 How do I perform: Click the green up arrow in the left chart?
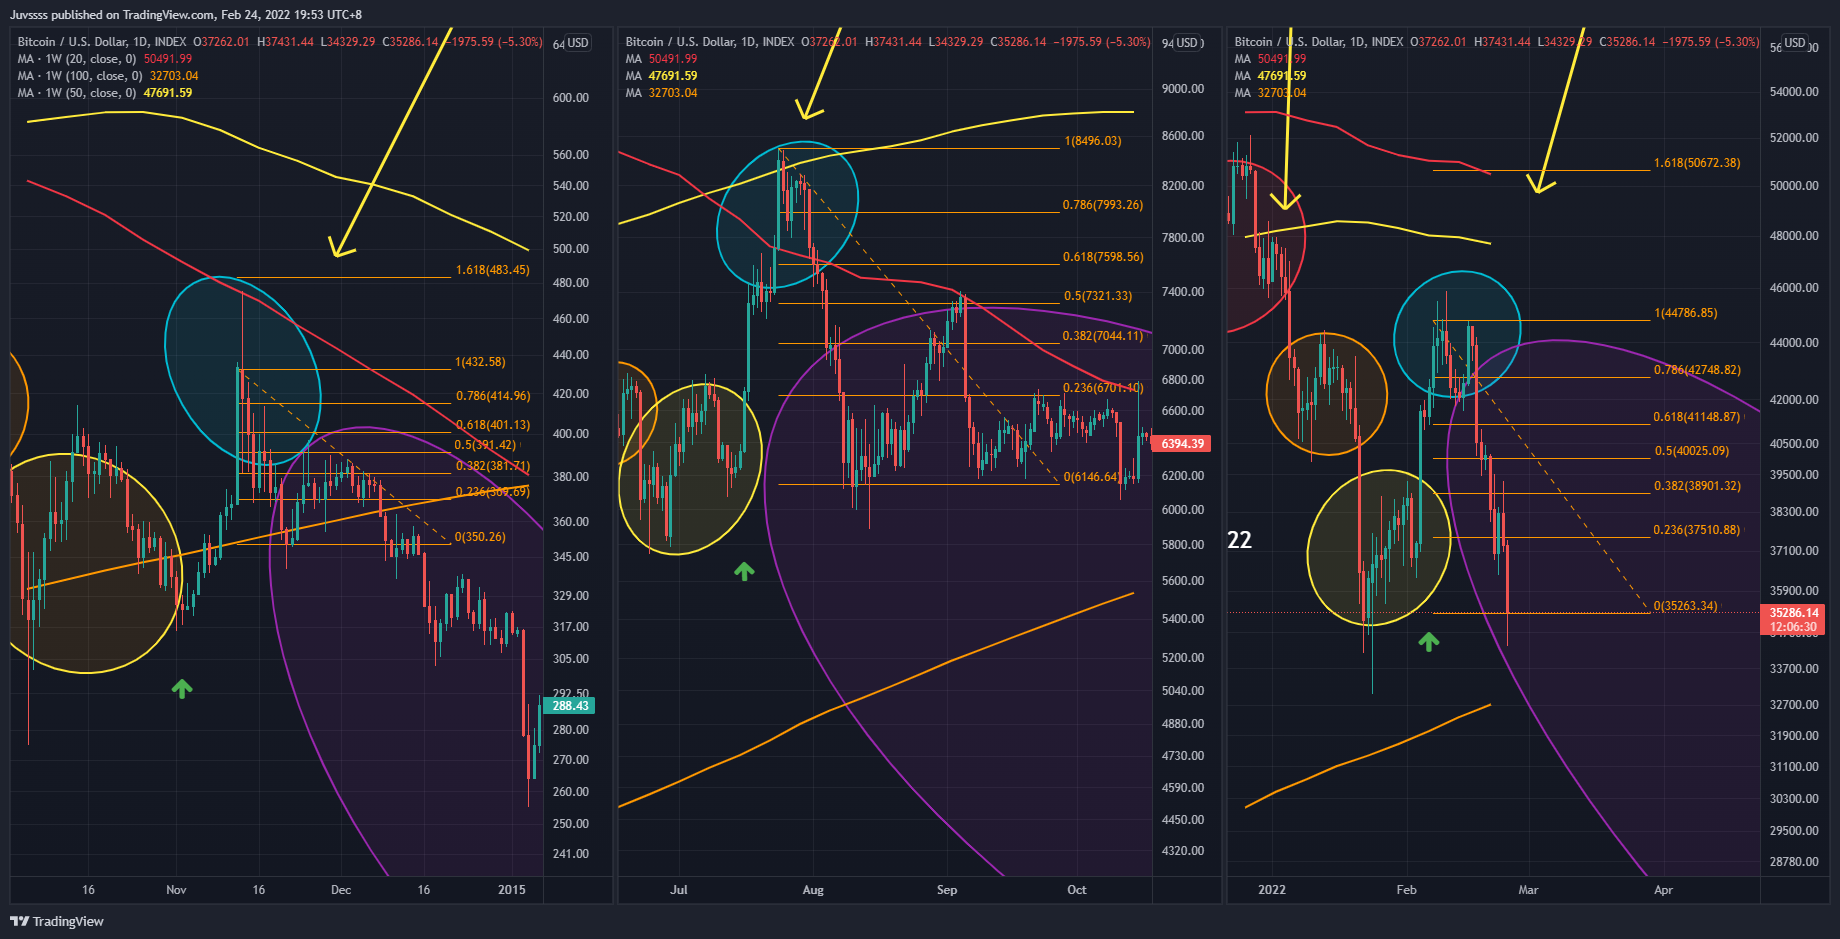(x=182, y=688)
